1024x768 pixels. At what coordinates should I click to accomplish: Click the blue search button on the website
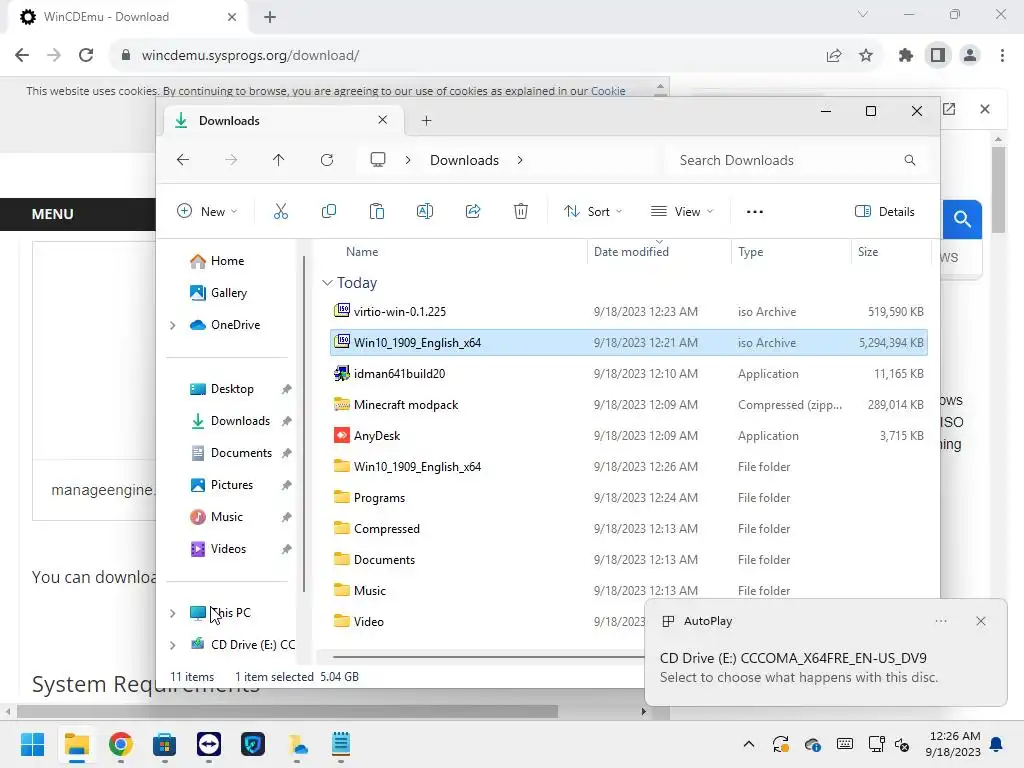962,219
